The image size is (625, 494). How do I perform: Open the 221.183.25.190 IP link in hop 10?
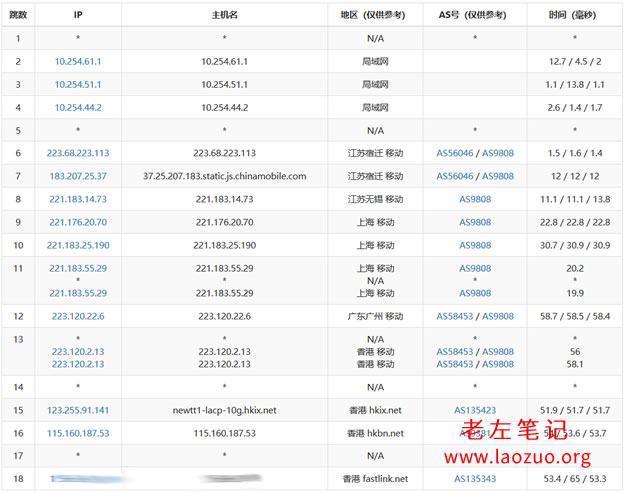tap(78, 245)
